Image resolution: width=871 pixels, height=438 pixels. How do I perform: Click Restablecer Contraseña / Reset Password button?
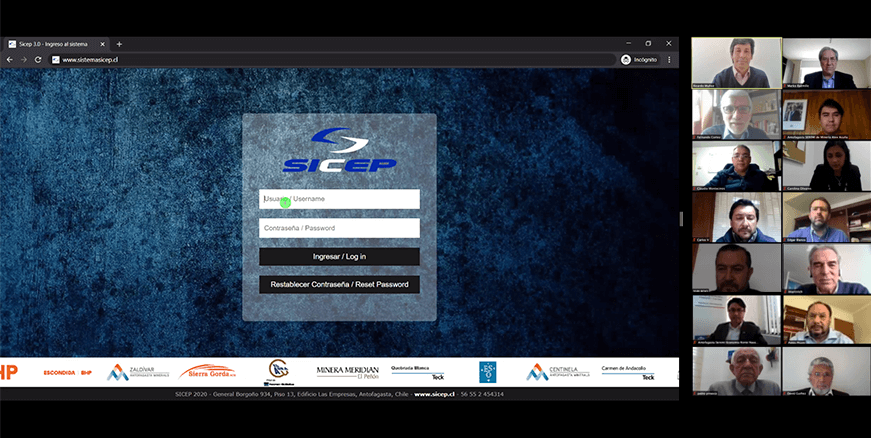tap(339, 284)
